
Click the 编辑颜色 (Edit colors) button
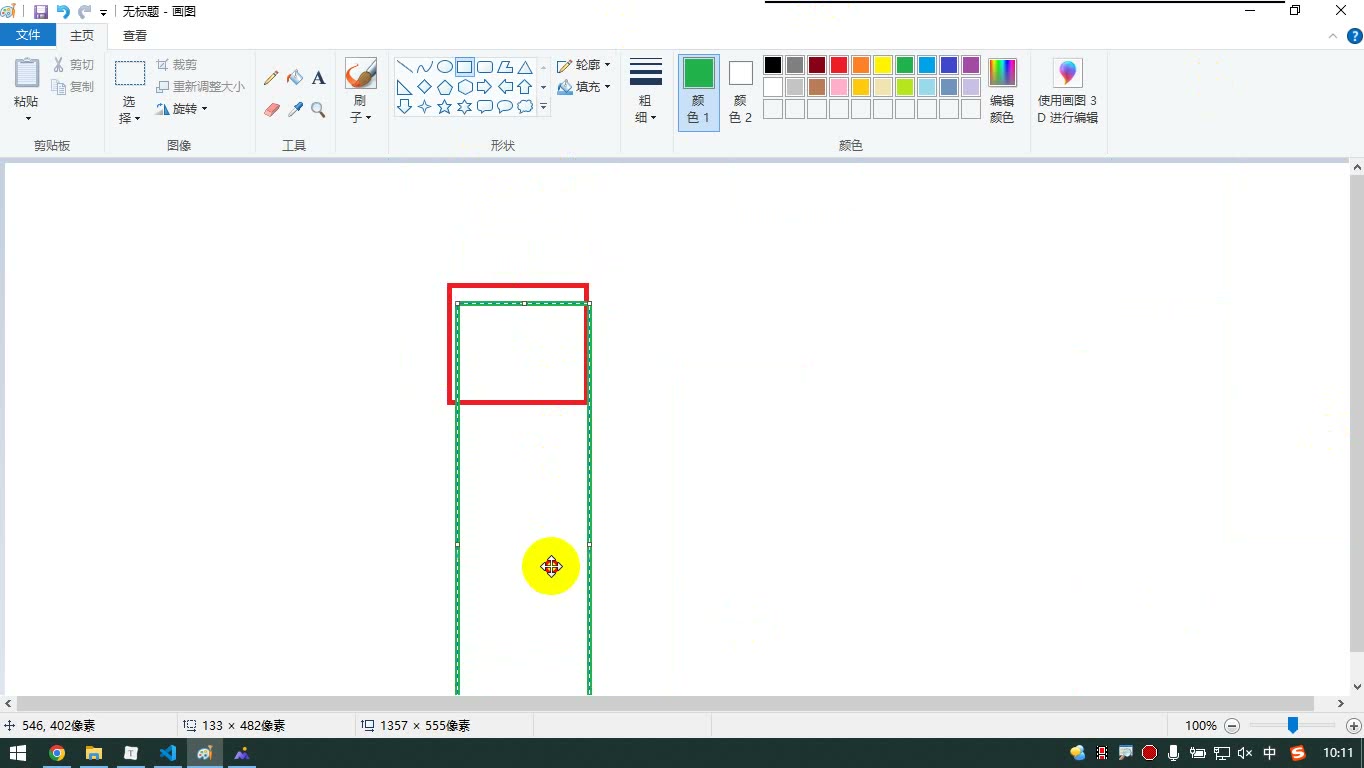(x=1002, y=91)
